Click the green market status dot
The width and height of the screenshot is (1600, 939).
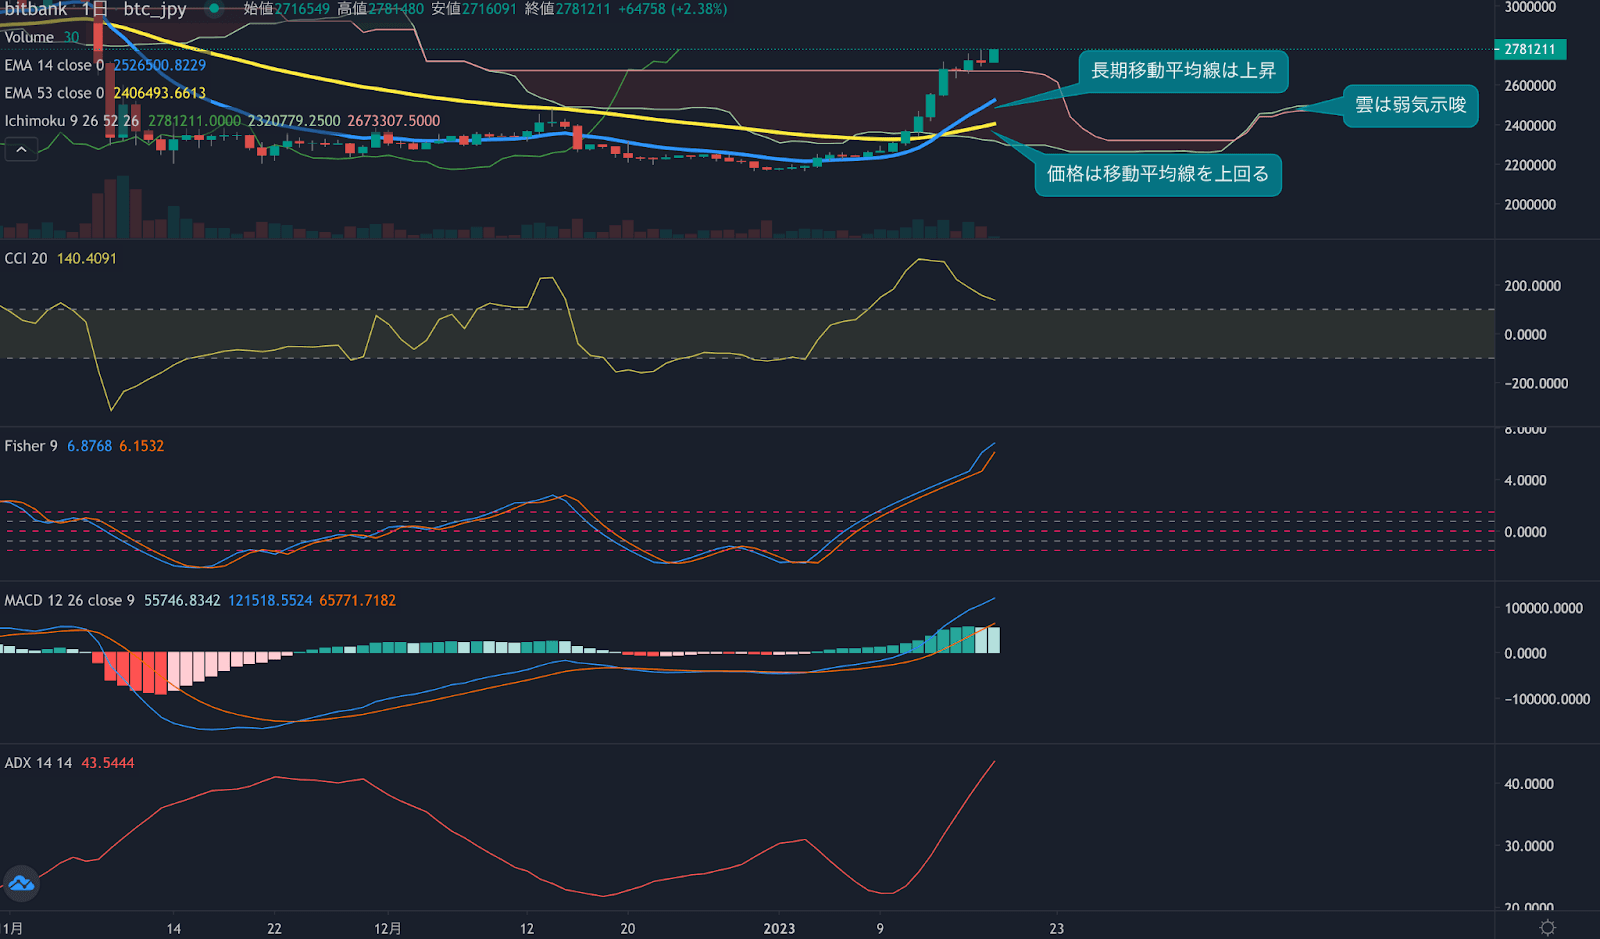coord(214,9)
